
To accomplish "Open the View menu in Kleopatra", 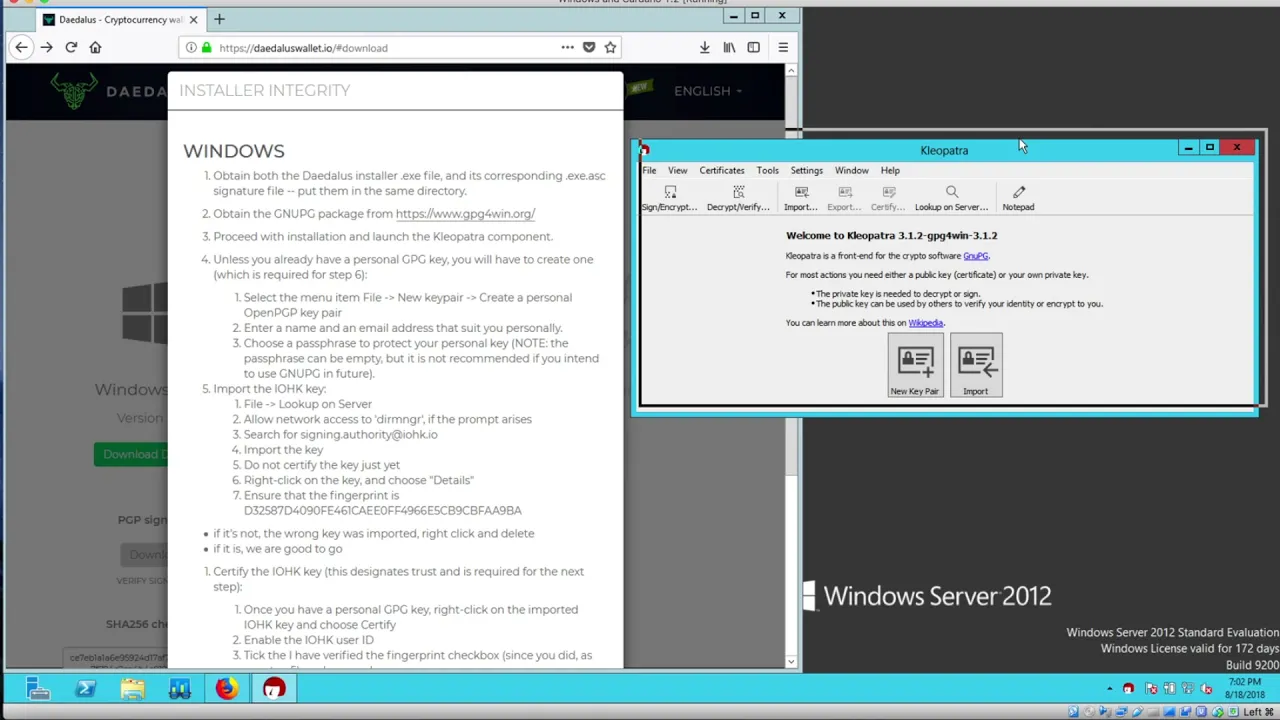I will click(677, 170).
